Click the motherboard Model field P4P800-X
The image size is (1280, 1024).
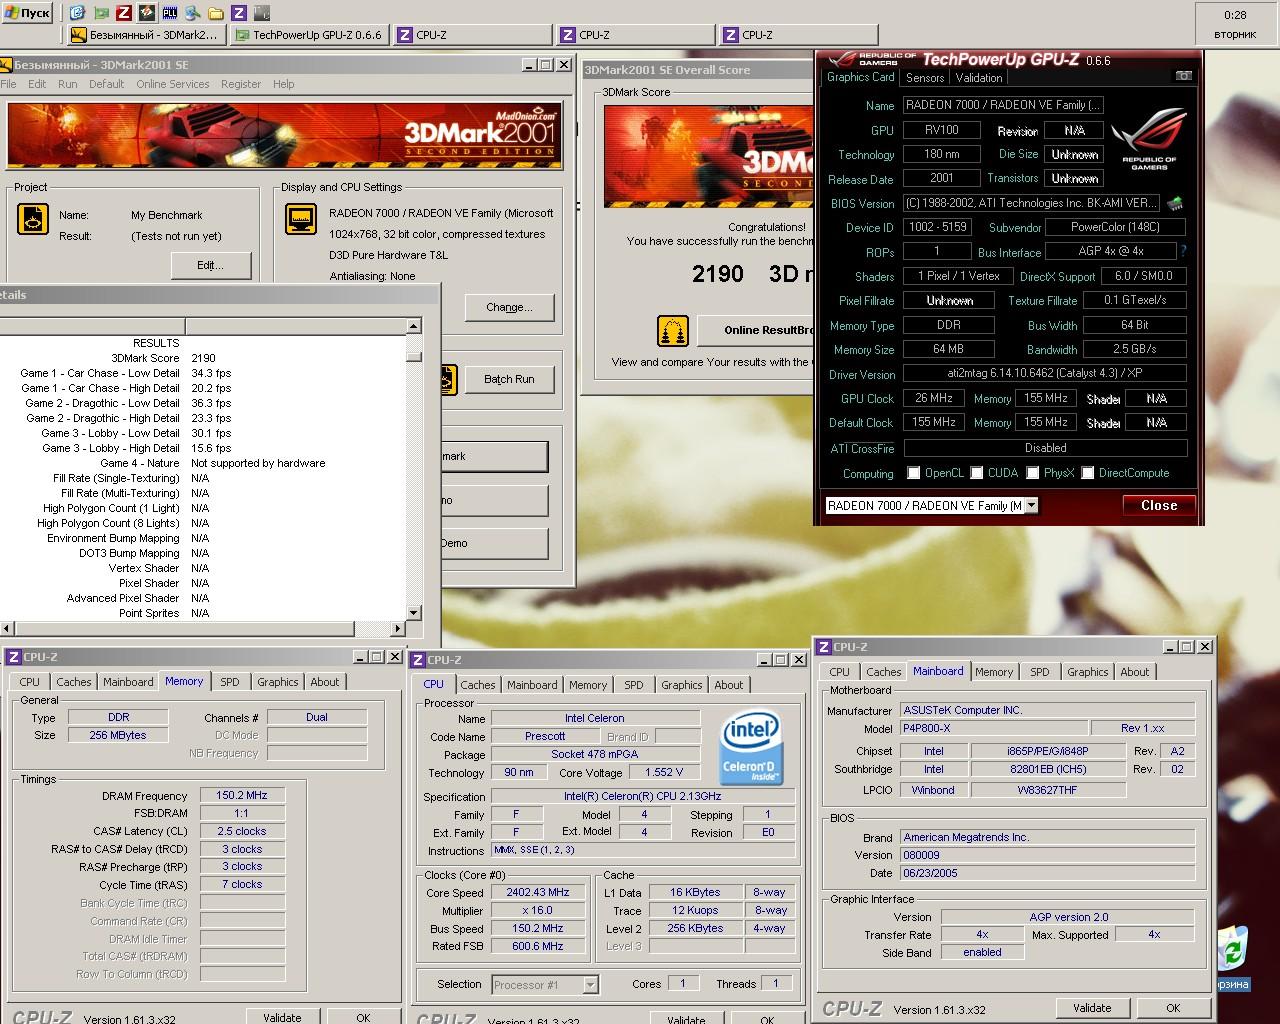tap(993, 729)
